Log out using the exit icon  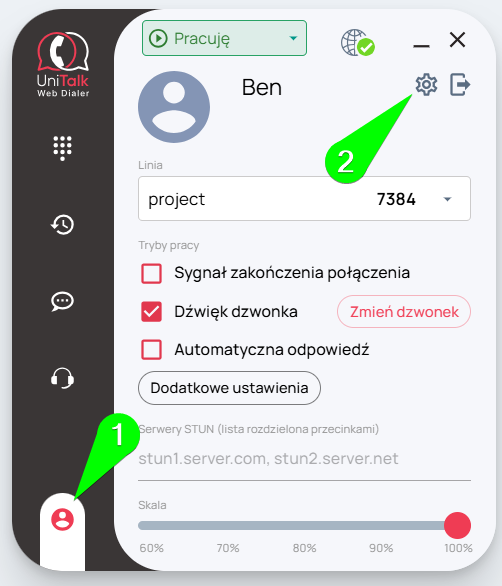pos(460,85)
